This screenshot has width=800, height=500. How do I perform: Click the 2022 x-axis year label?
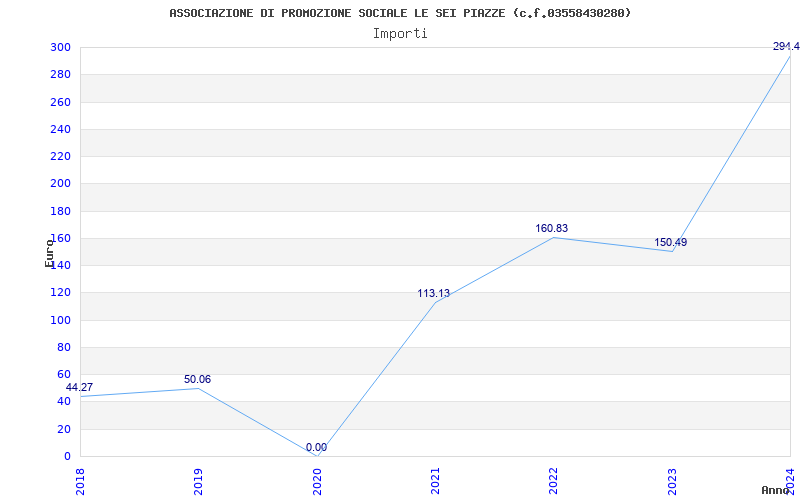click(x=554, y=482)
